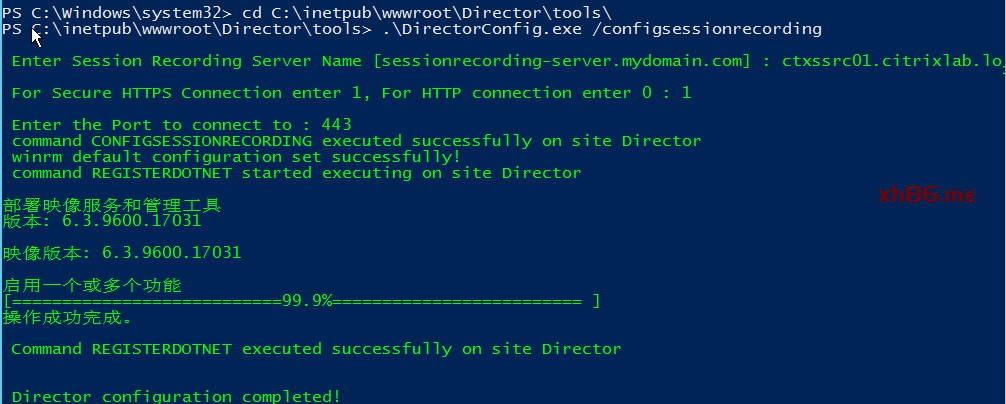
Task: Click the port value 443
Action: 337,125
